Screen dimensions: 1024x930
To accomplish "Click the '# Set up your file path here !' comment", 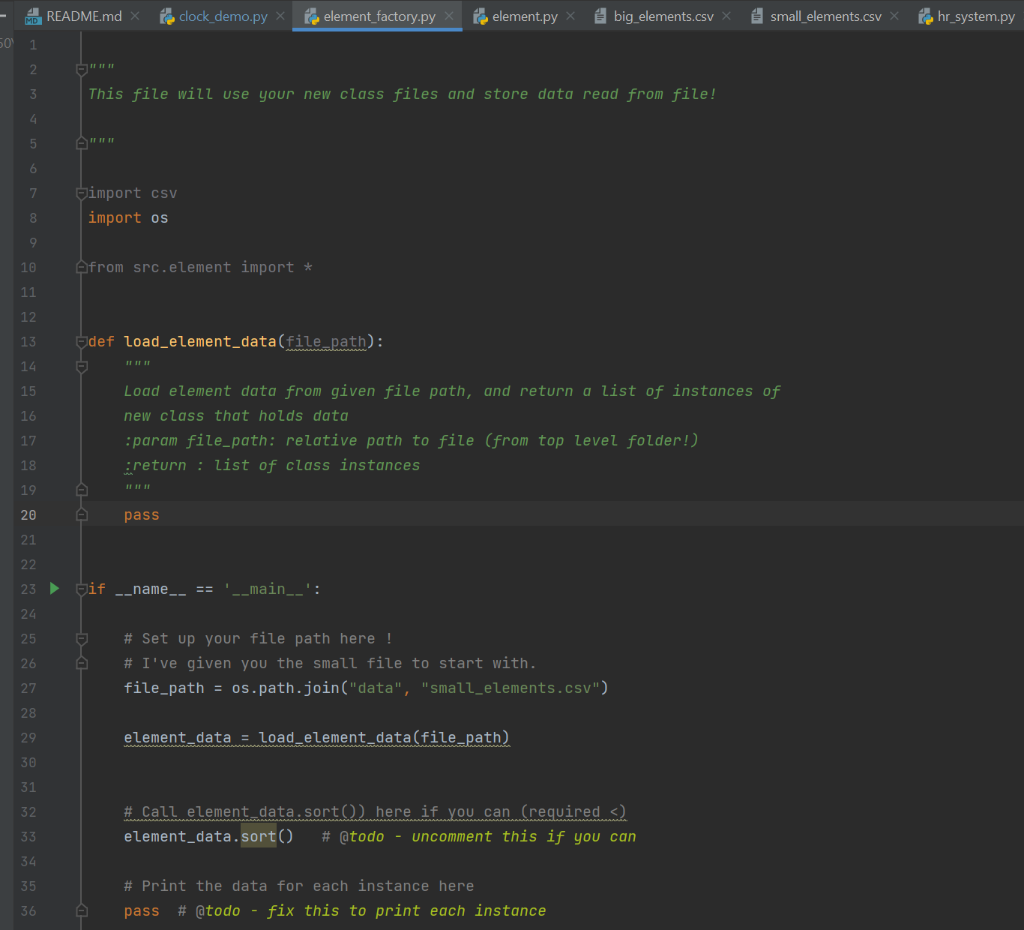I will coord(258,639).
